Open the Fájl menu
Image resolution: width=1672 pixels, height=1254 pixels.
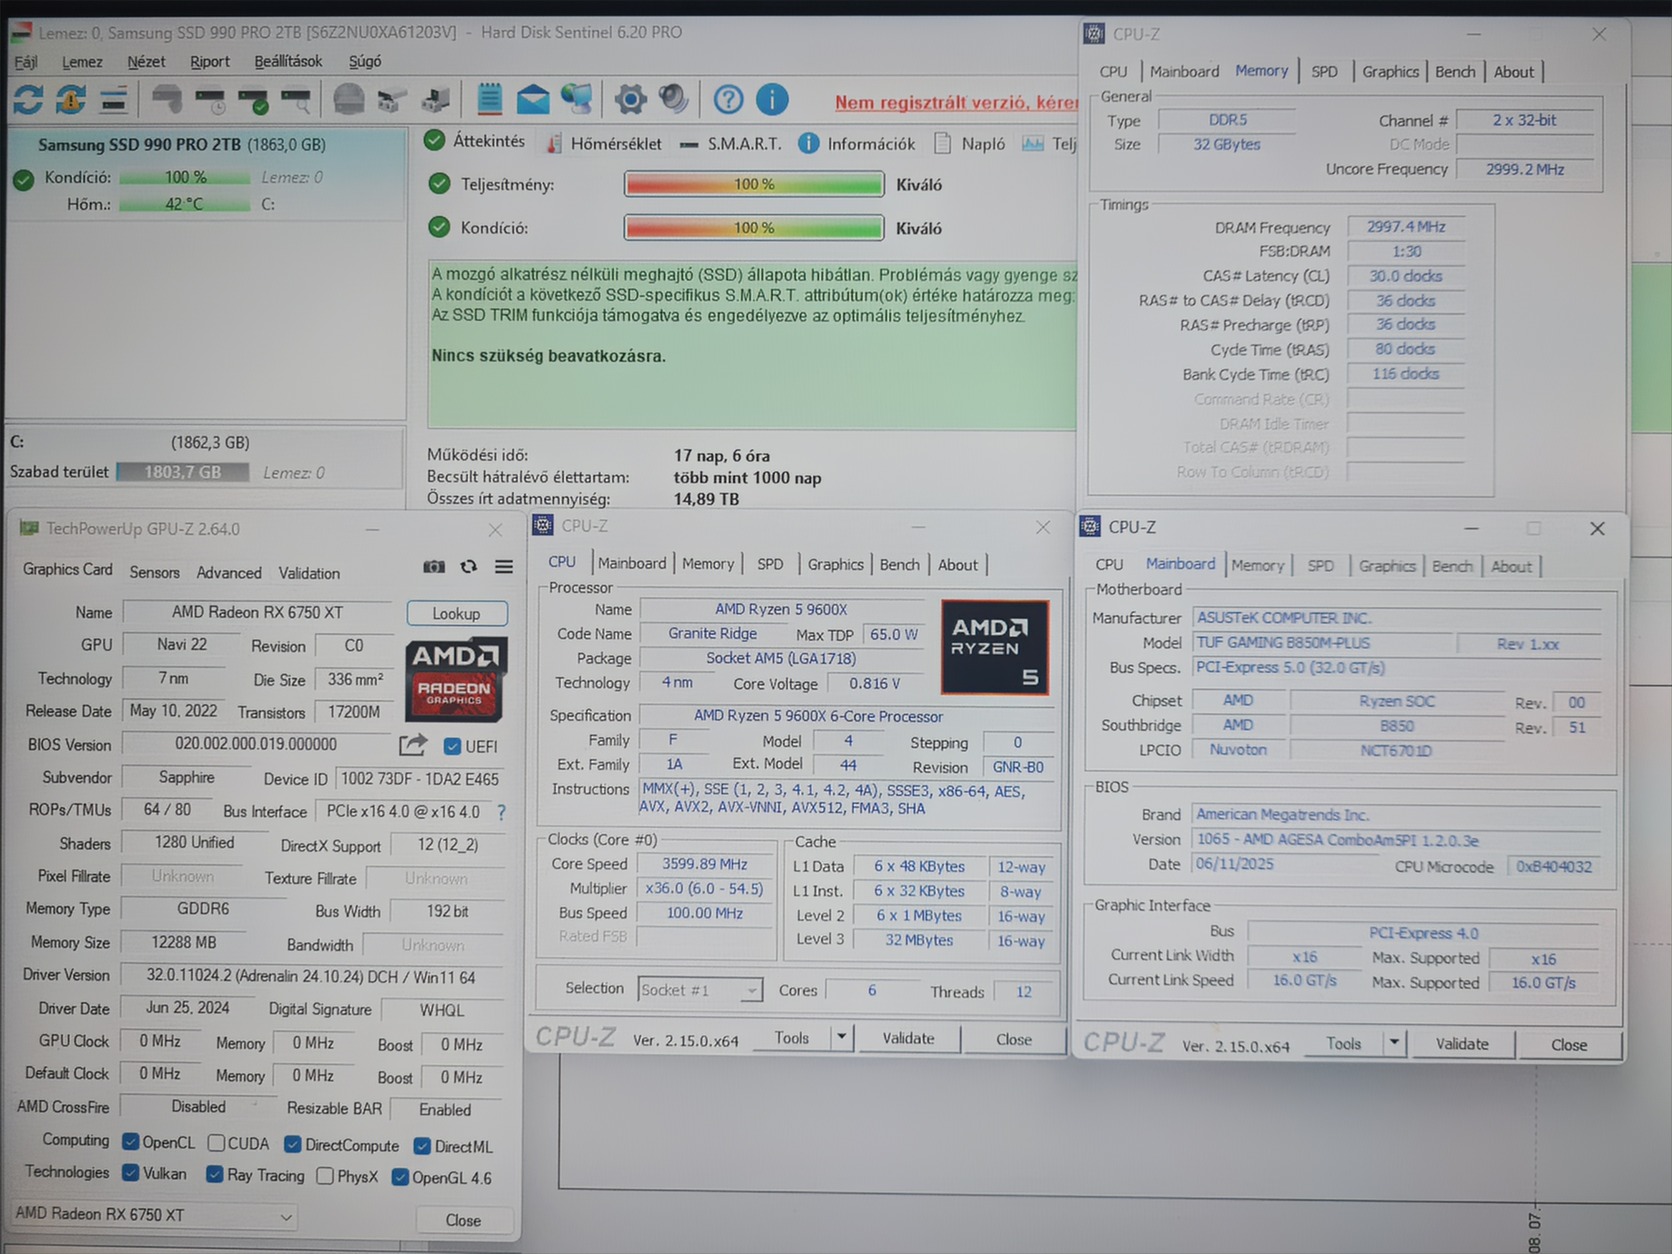(x=26, y=62)
